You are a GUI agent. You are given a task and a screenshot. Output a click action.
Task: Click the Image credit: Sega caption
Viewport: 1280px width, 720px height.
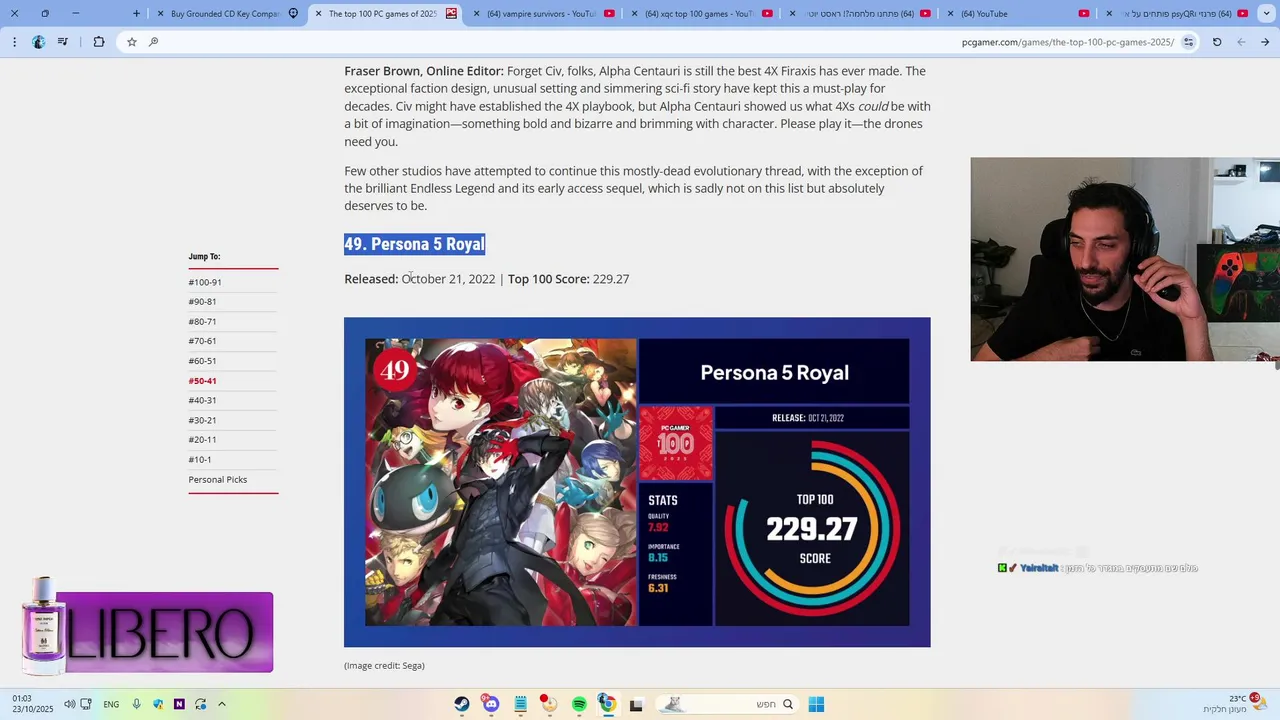(384, 666)
